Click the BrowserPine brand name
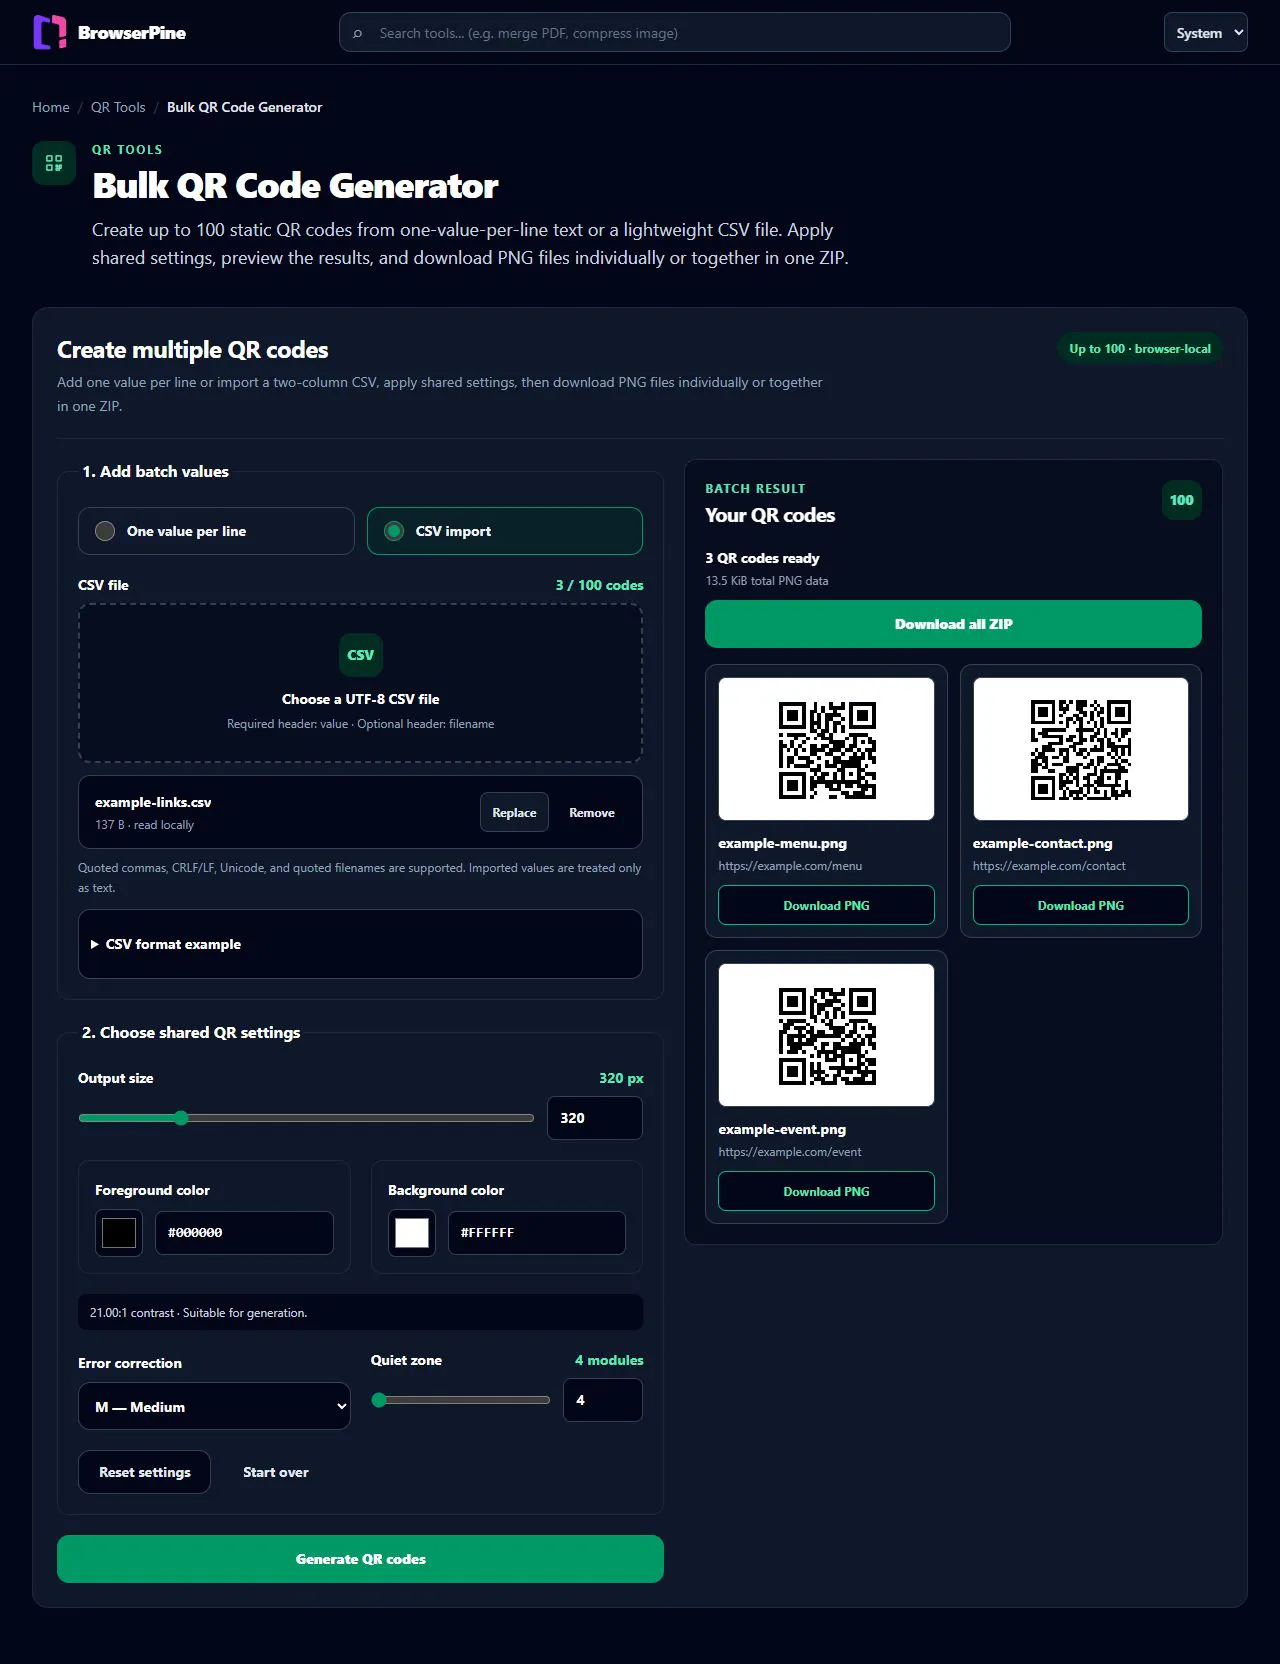 tap(132, 33)
